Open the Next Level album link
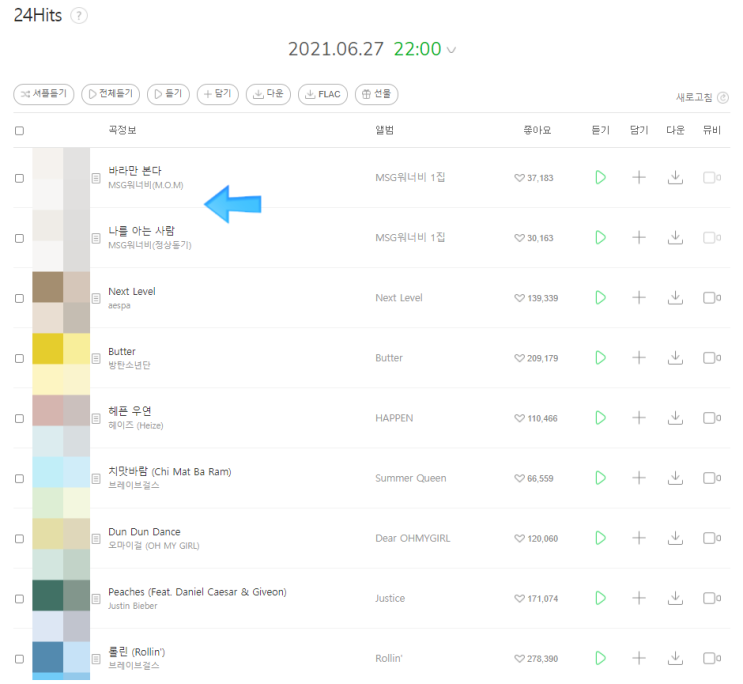The height and width of the screenshot is (684, 743). click(399, 298)
